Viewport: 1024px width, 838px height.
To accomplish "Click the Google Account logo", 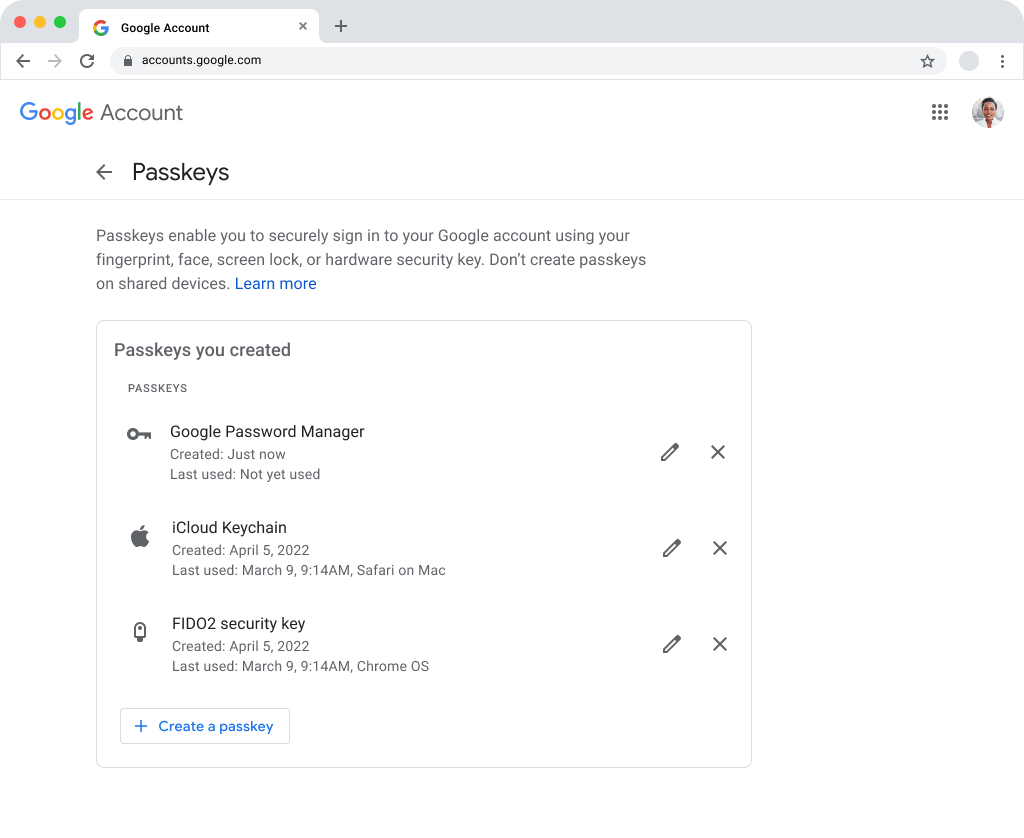I will 101,112.
